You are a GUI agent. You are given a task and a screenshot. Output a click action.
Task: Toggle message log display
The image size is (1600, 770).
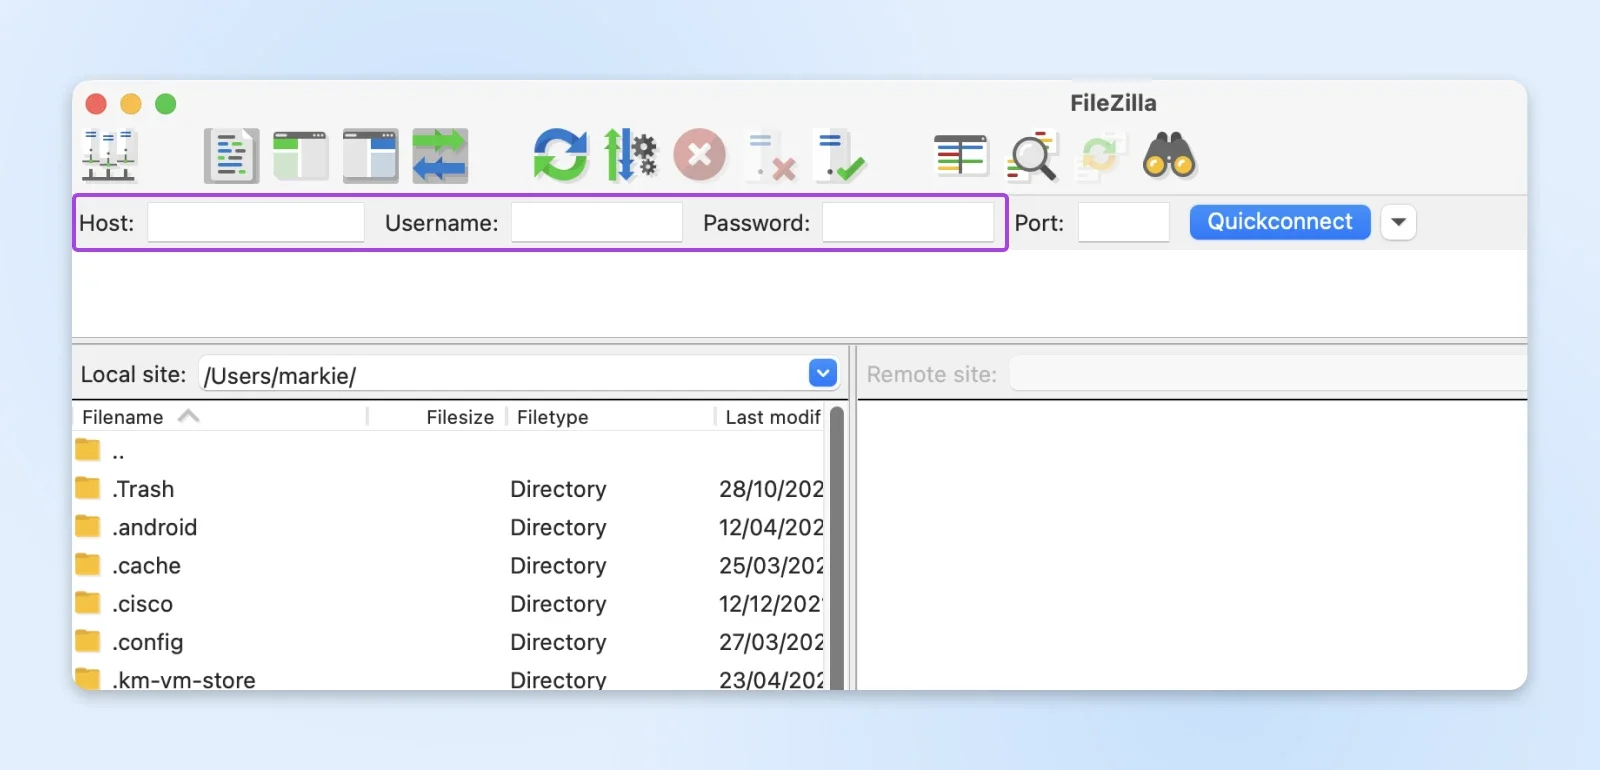click(x=232, y=156)
